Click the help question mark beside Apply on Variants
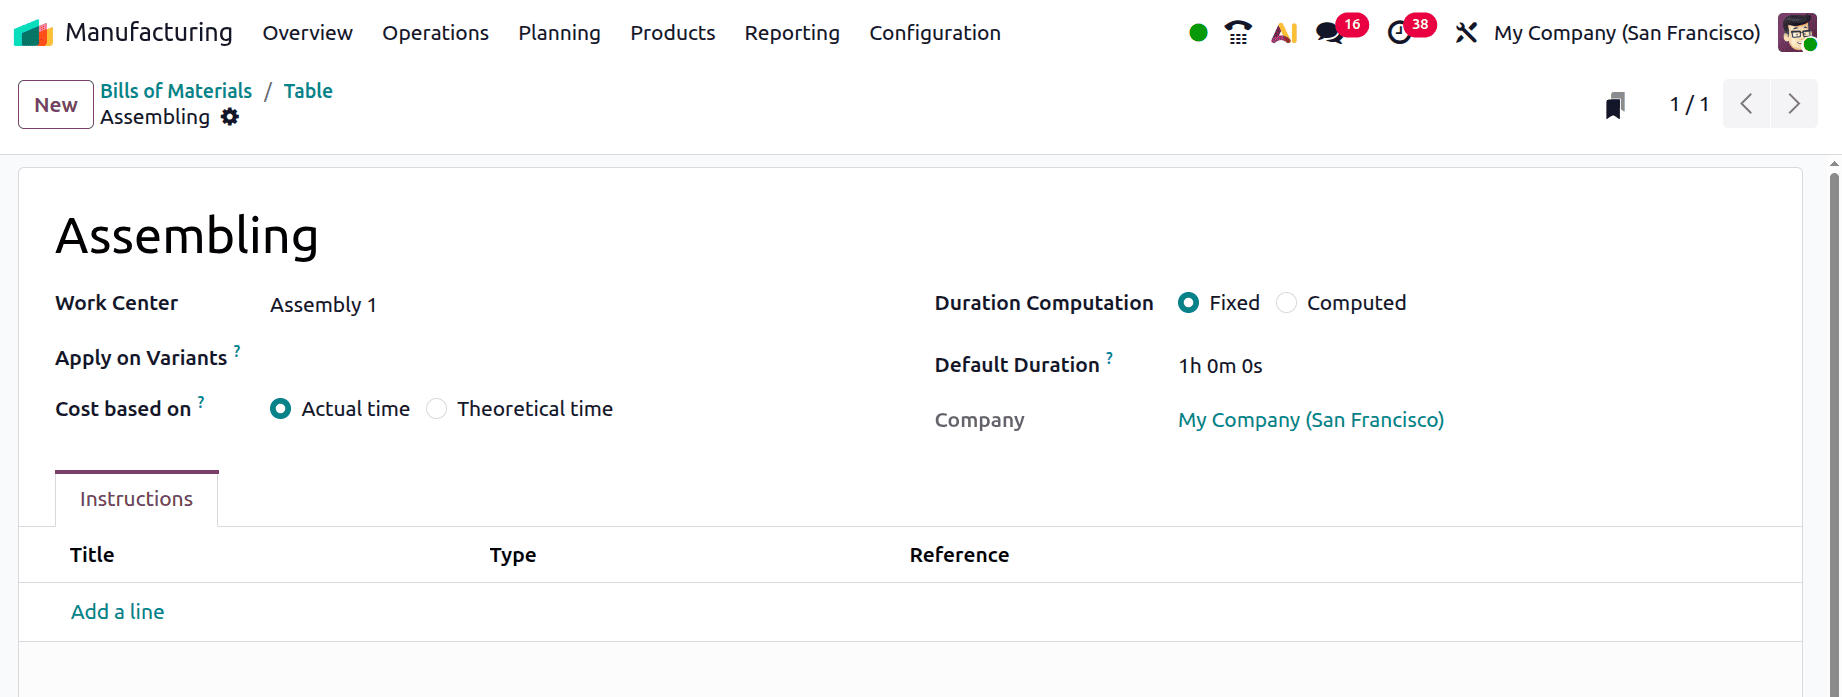The height and width of the screenshot is (697, 1842). pos(237,350)
